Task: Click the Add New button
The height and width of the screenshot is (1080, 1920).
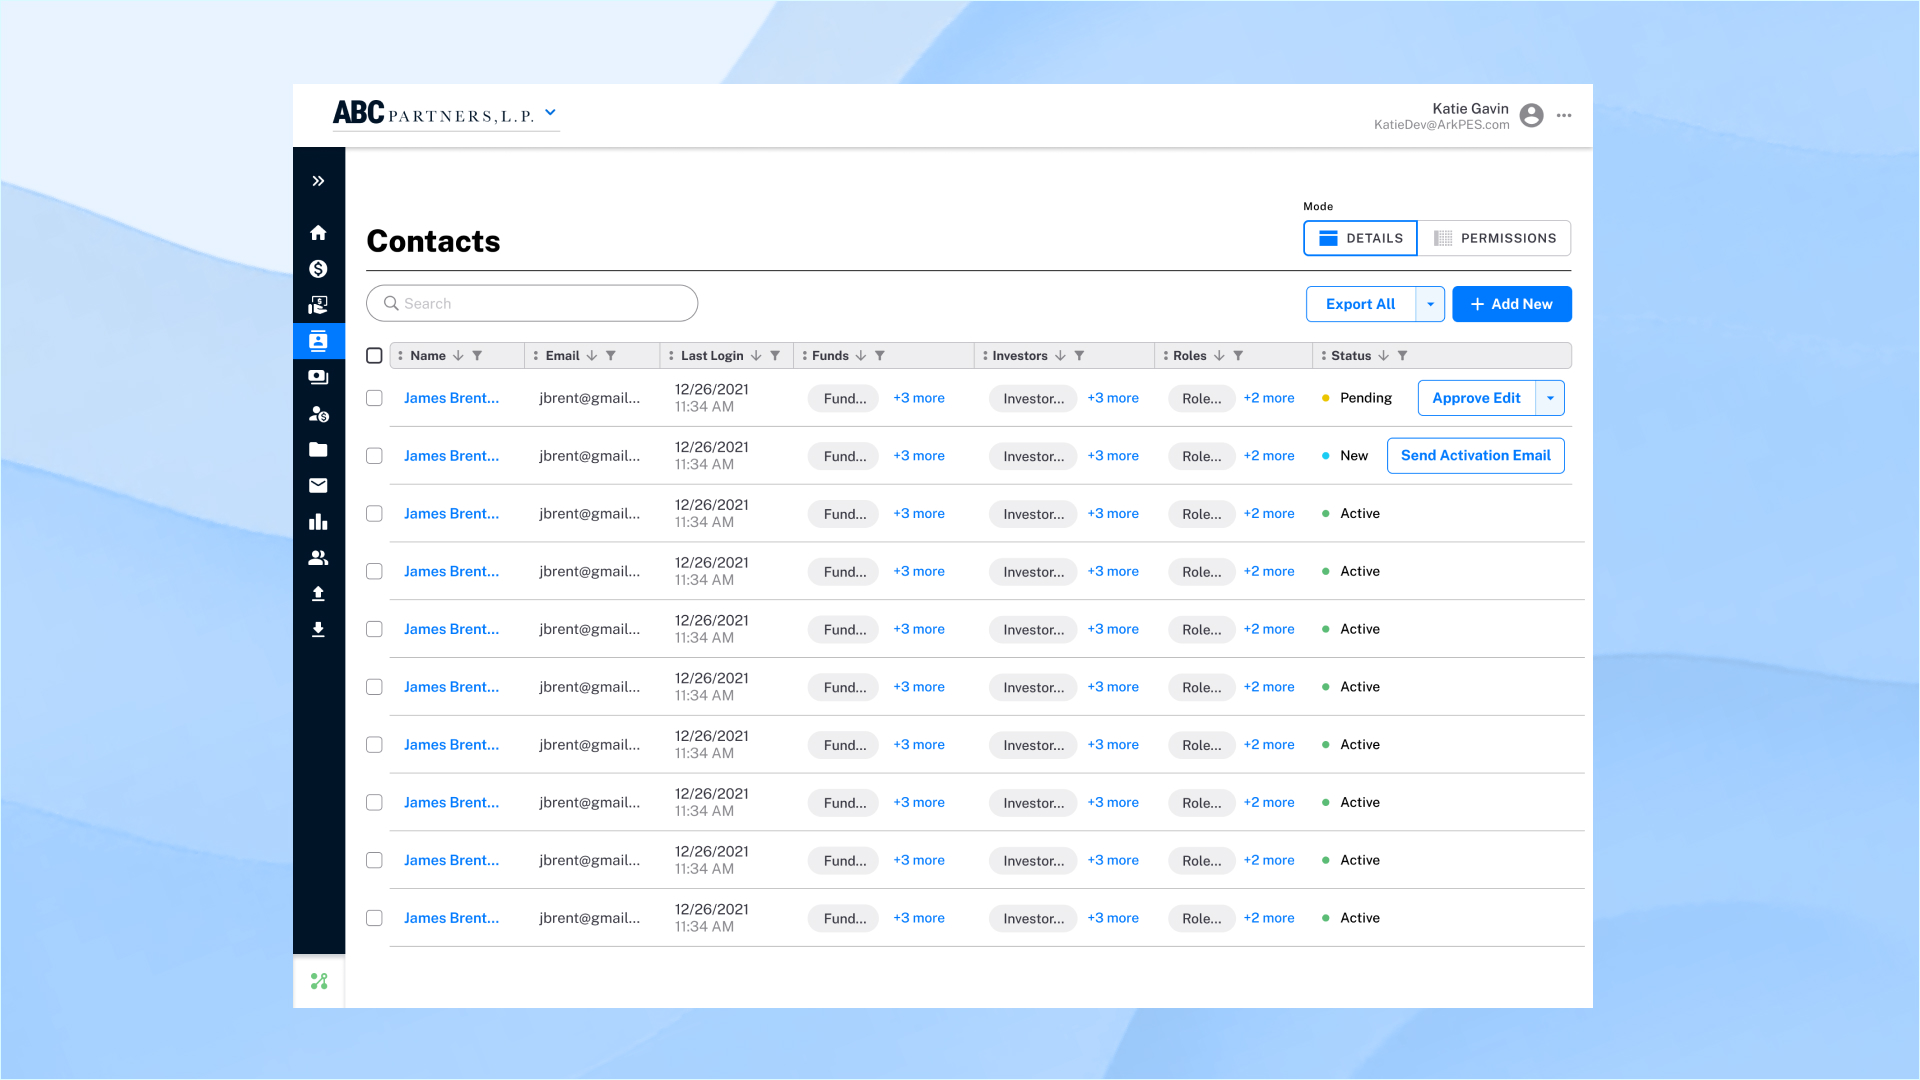Action: point(1511,304)
